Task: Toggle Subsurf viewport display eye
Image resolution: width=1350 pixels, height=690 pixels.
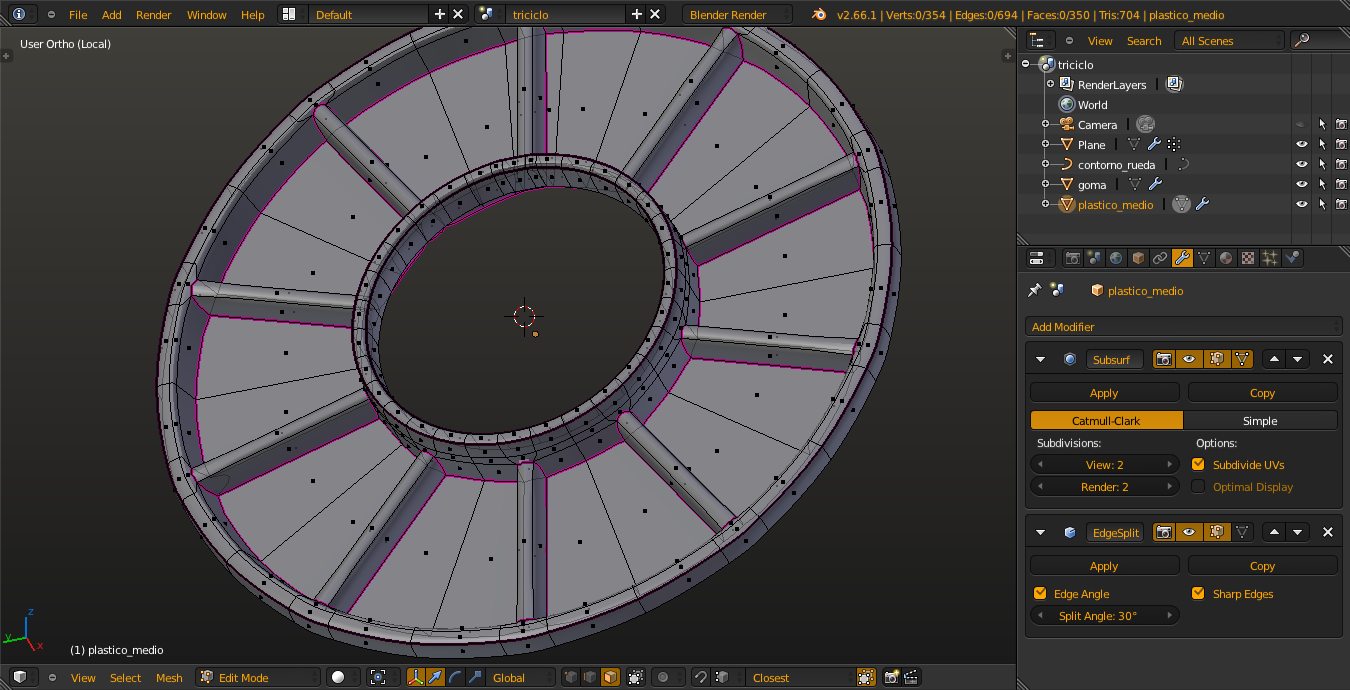Action: click(1189, 359)
